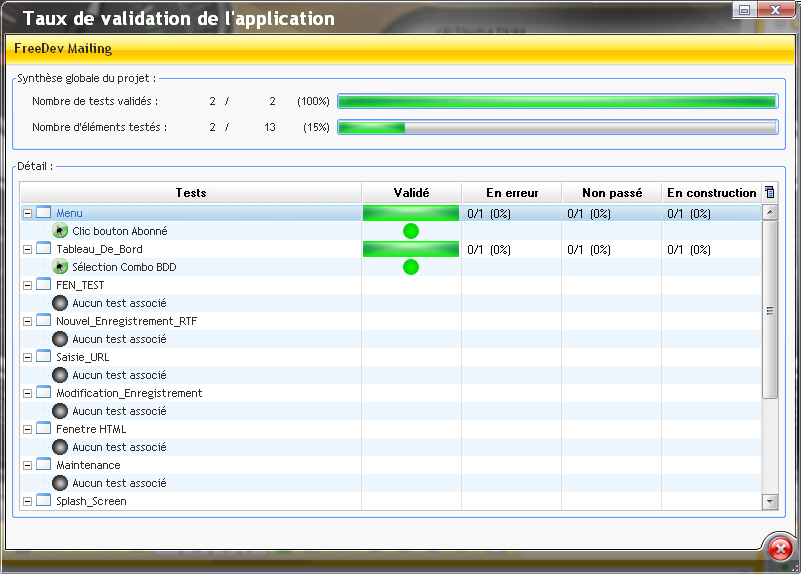The height and width of the screenshot is (574, 801).
Task: Sort by the Validé column header
Action: click(x=411, y=193)
